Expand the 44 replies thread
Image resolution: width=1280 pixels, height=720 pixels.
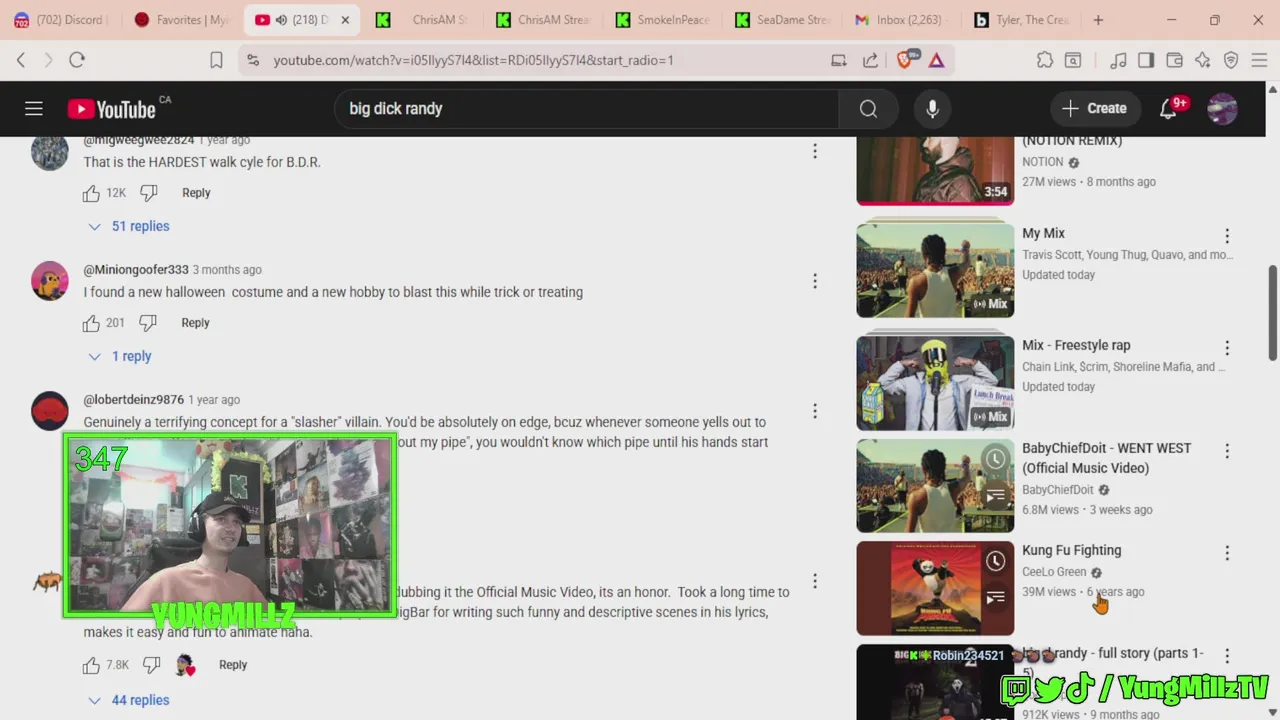pyautogui.click(x=129, y=700)
